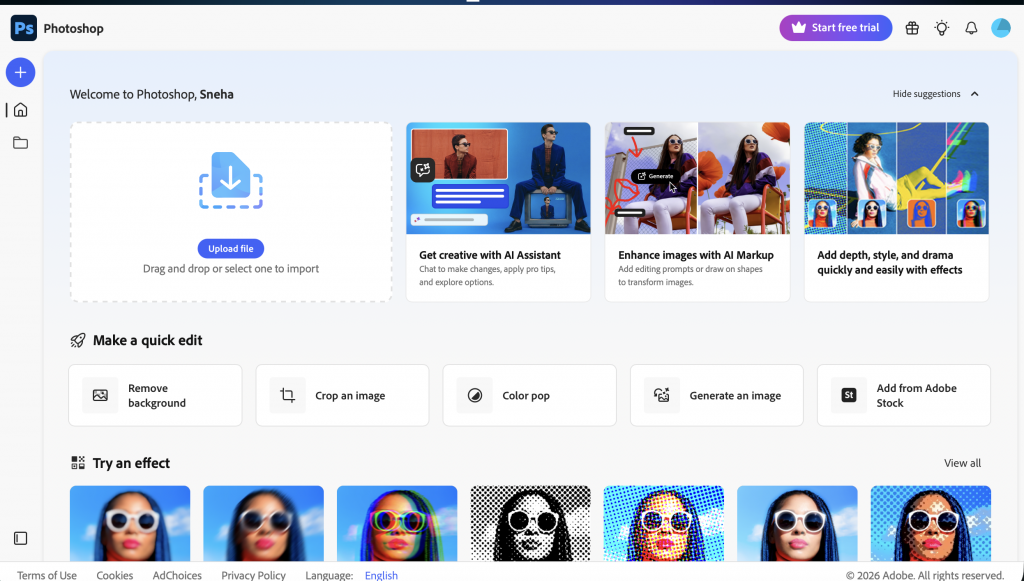
Task: Toggle the panel icon at bottom left
Action: pos(20,538)
